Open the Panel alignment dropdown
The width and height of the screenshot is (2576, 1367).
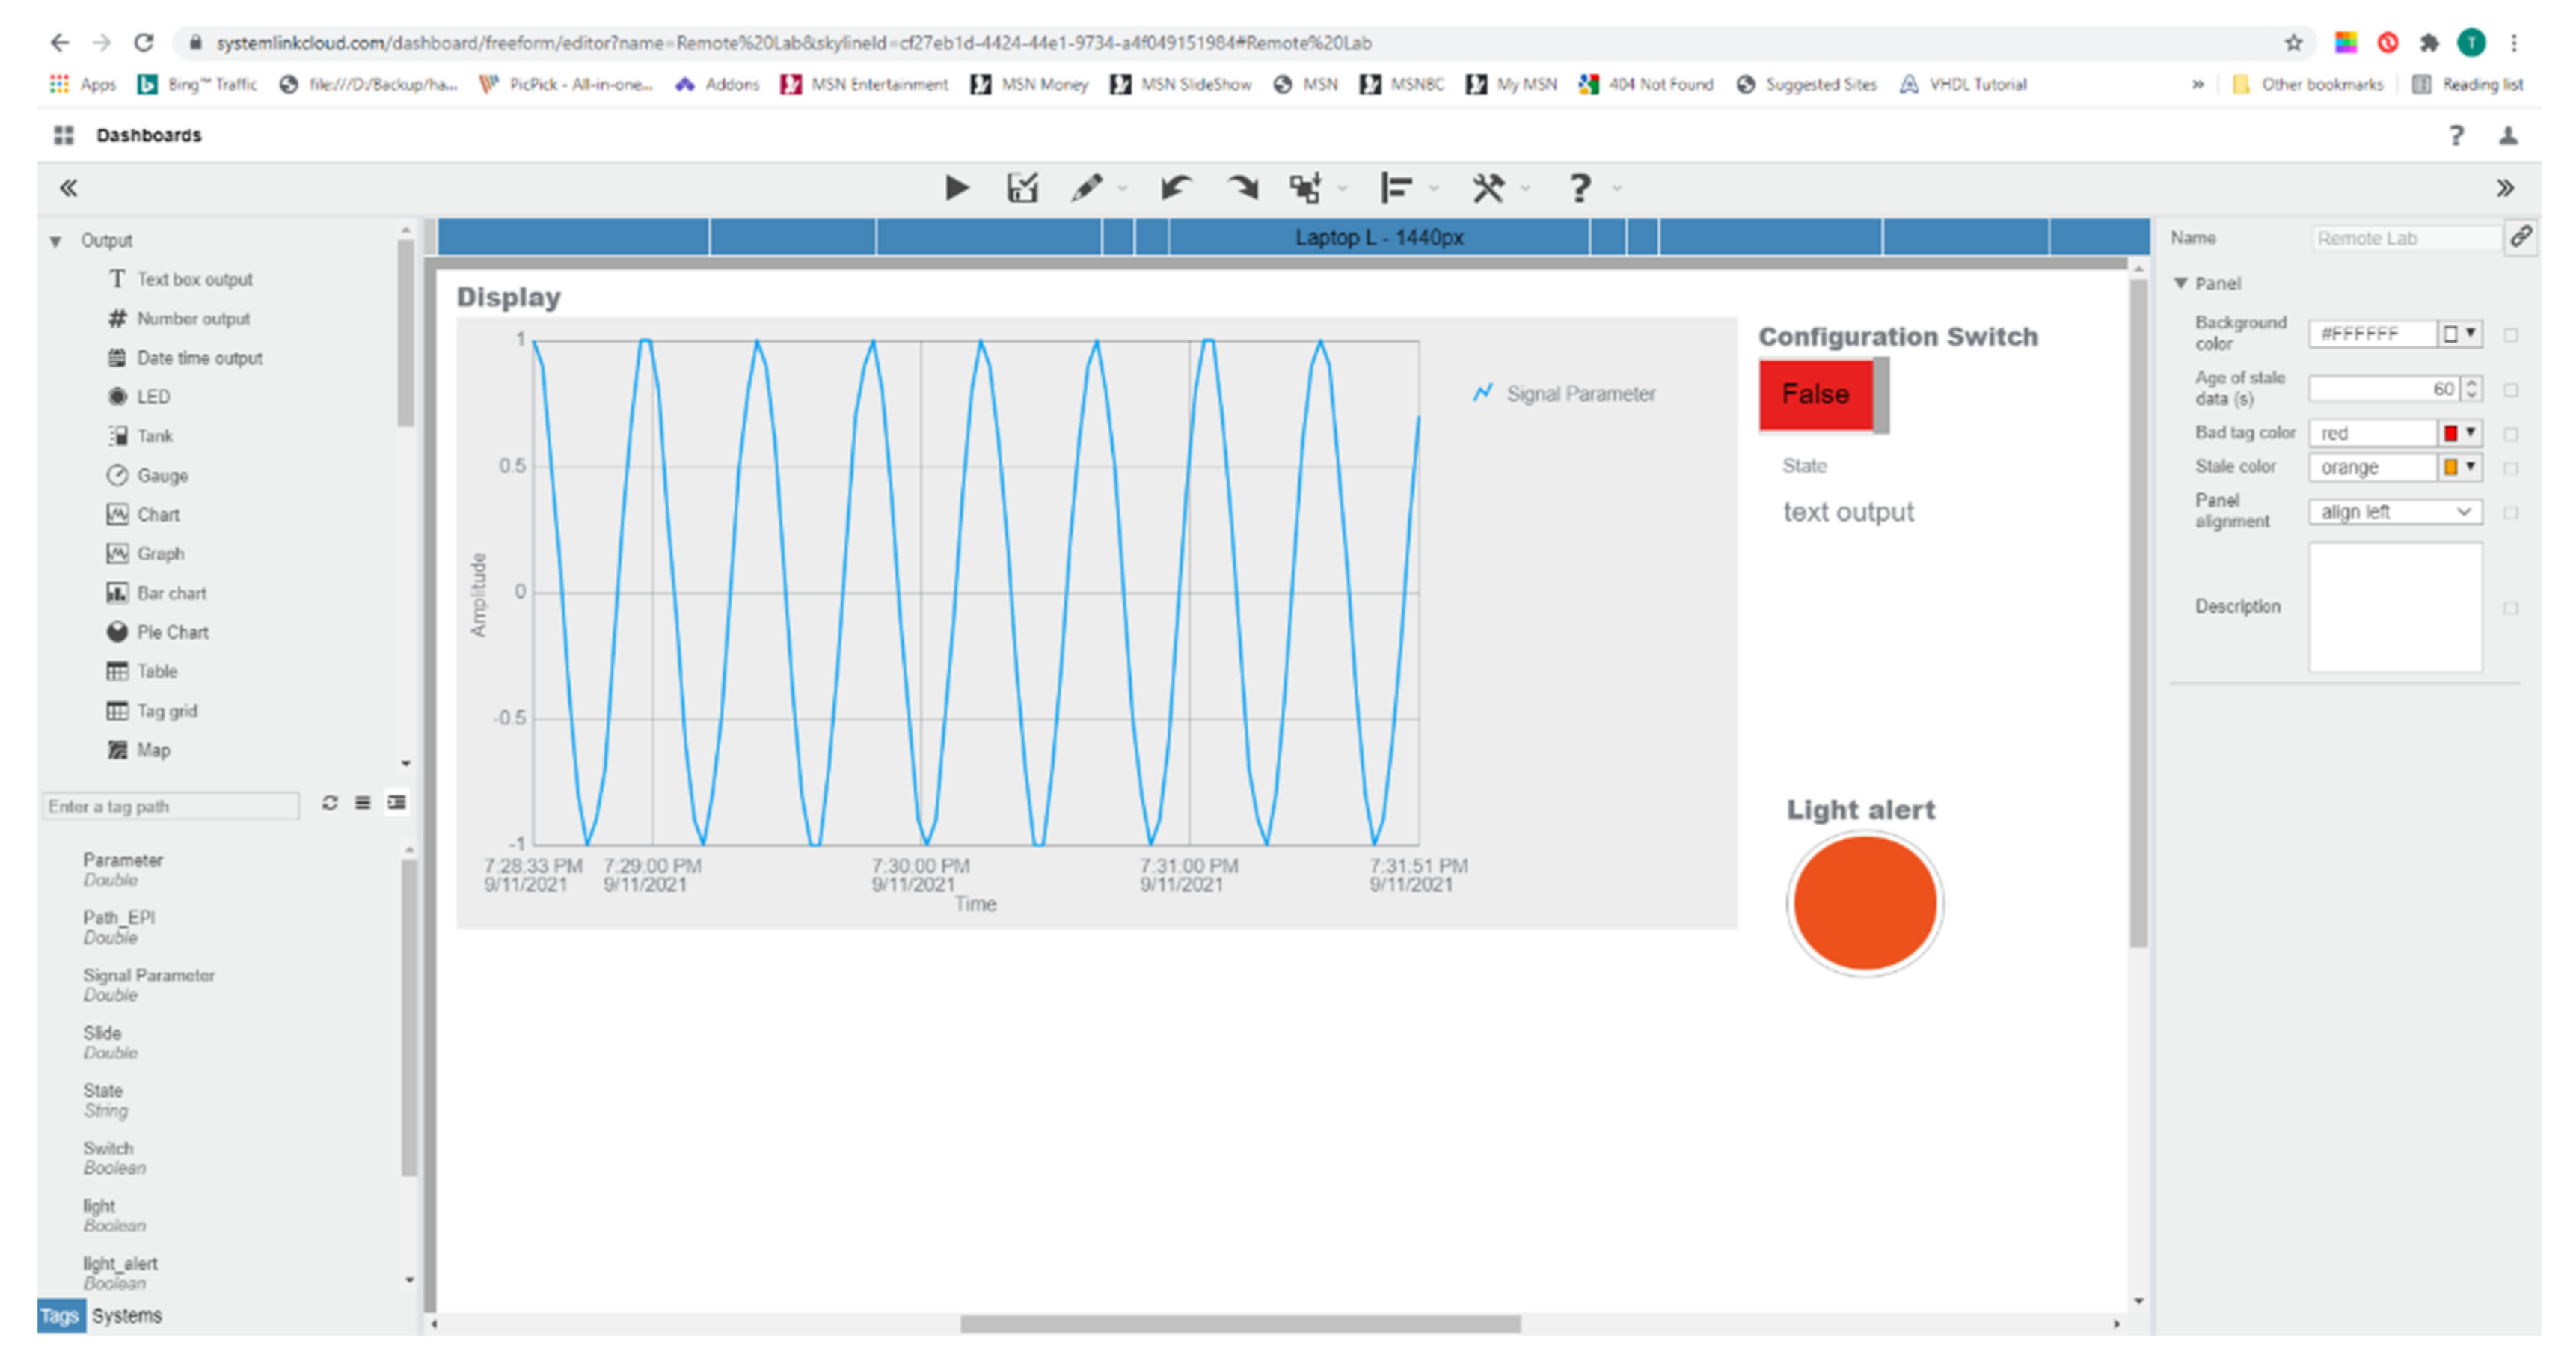coord(2395,512)
